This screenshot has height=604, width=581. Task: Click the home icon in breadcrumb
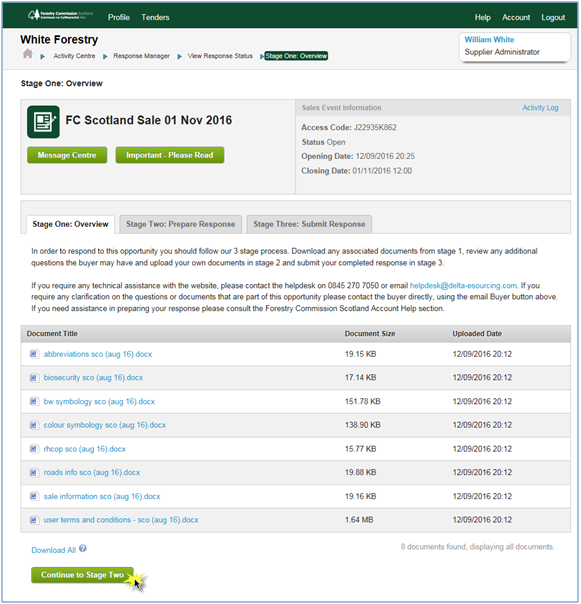pyautogui.click(x=27, y=54)
